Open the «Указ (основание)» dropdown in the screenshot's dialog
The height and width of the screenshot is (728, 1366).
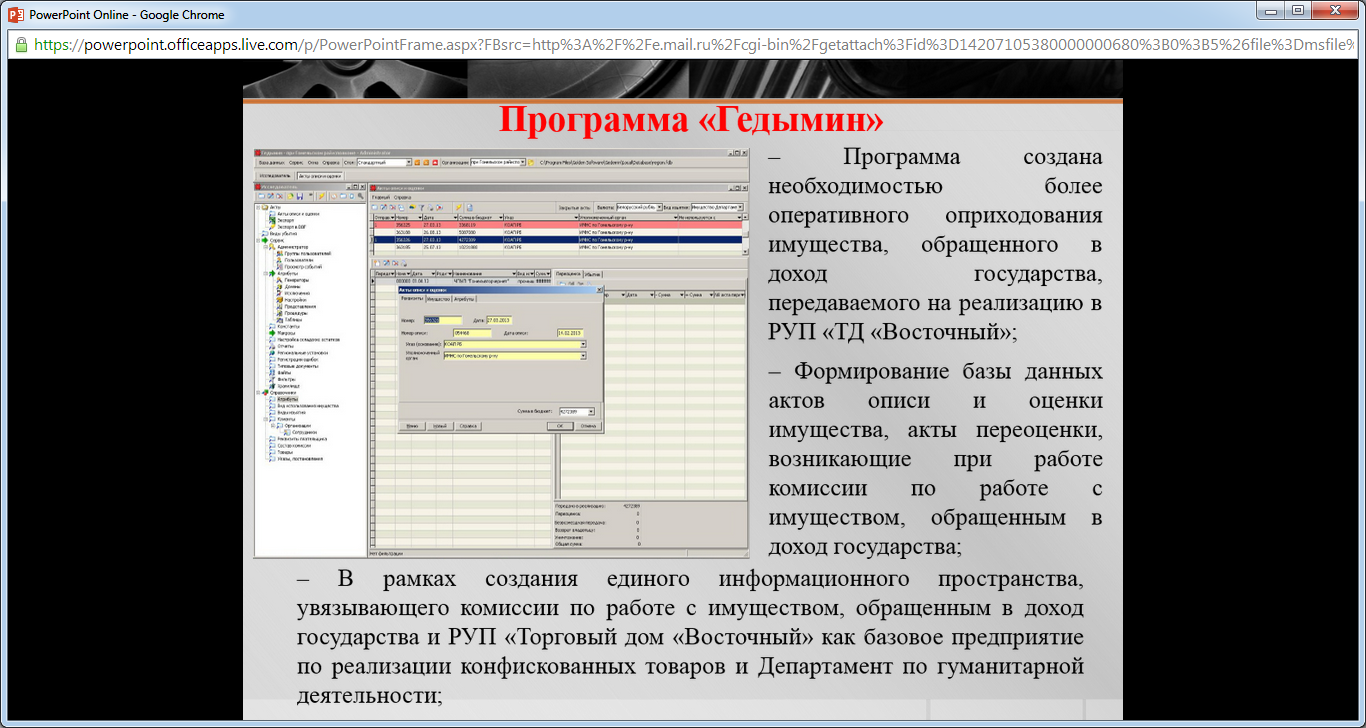coord(583,344)
